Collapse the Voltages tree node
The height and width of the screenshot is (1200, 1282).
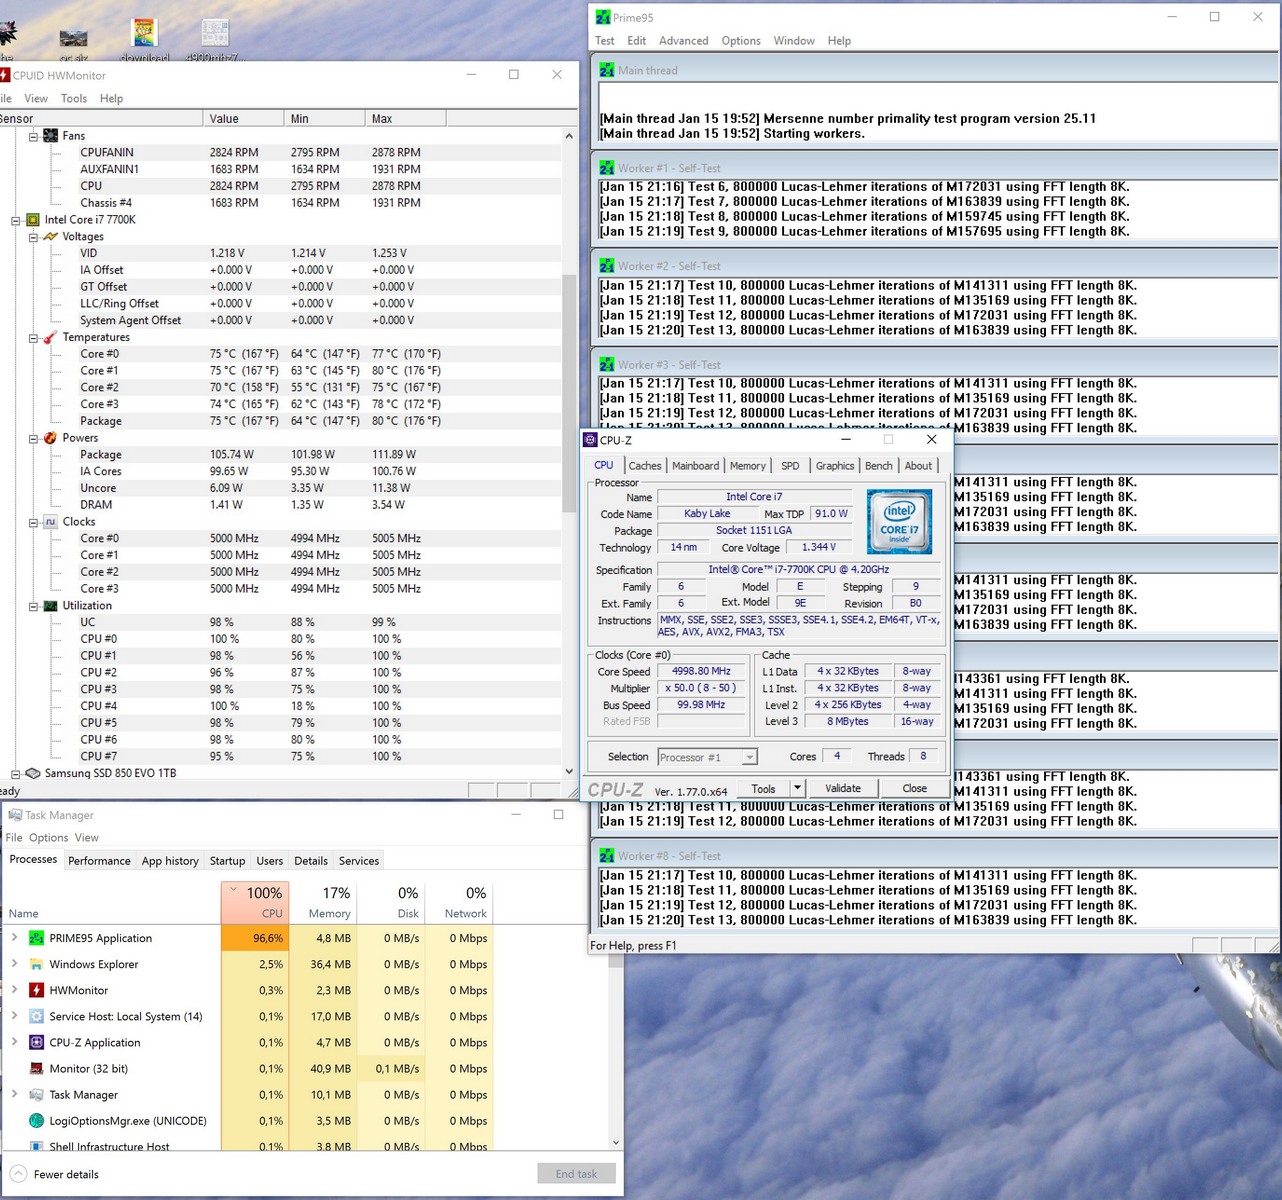33,237
